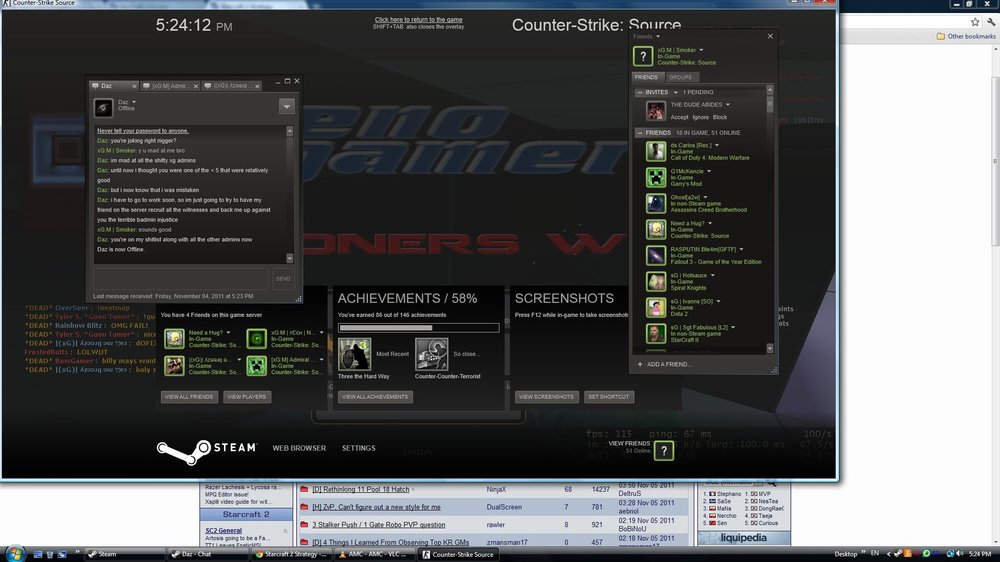Click Counter-Counter-Terrorist achievement icon
1000x562 pixels.
[x=431, y=354]
